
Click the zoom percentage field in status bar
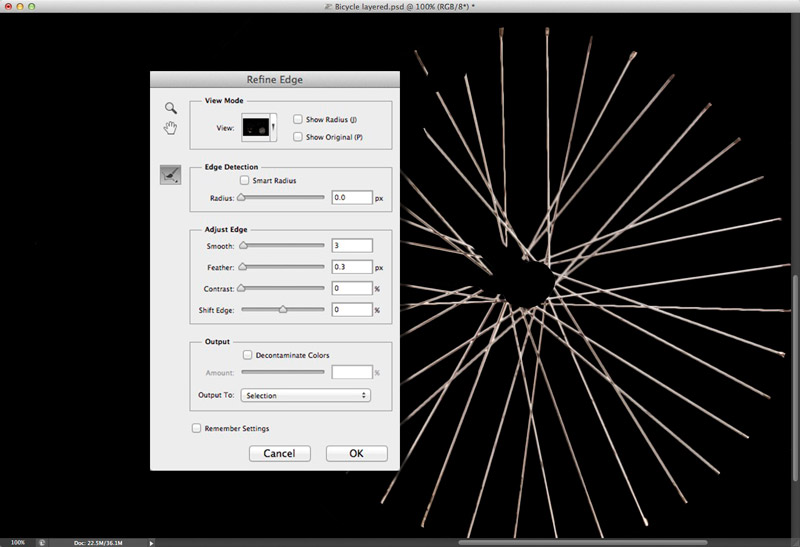click(17, 542)
